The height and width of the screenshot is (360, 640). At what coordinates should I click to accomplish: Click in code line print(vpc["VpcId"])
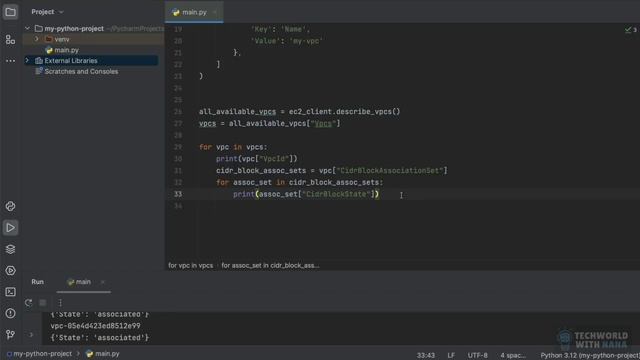(257, 159)
